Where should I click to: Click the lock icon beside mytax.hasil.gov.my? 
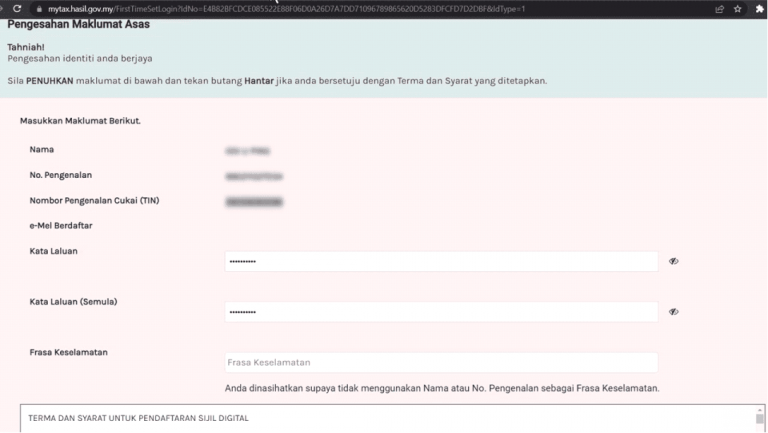(x=38, y=8)
